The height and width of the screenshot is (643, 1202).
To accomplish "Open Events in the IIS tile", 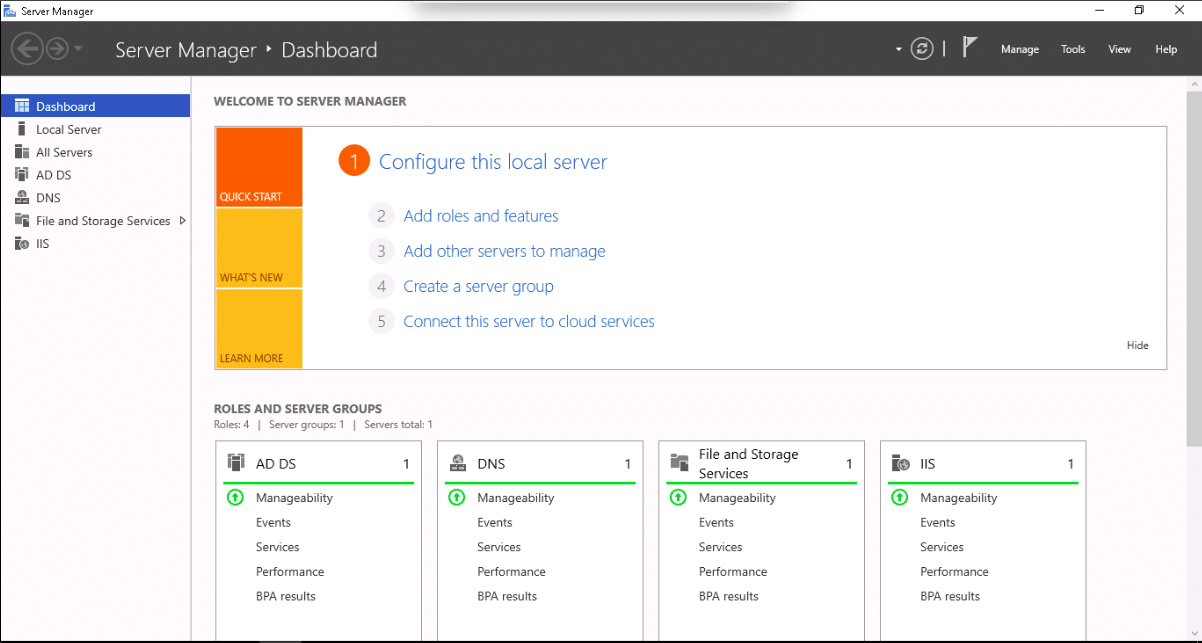I will (938, 522).
